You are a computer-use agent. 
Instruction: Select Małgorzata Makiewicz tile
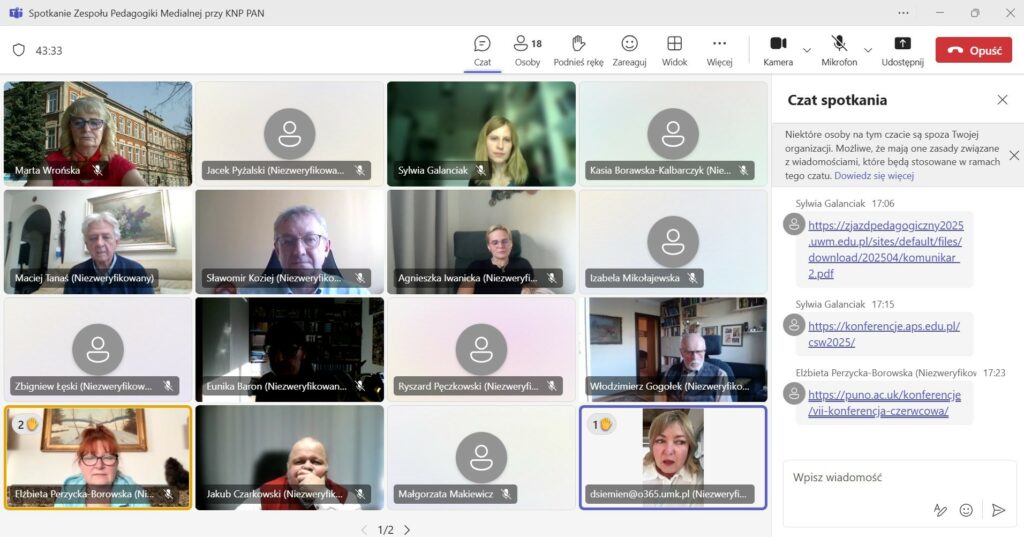[x=481, y=458]
